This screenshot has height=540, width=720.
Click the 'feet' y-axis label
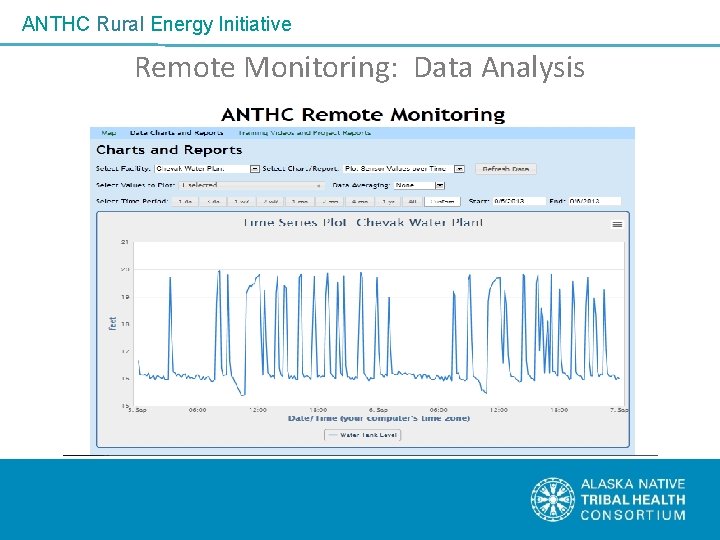click(x=112, y=323)
